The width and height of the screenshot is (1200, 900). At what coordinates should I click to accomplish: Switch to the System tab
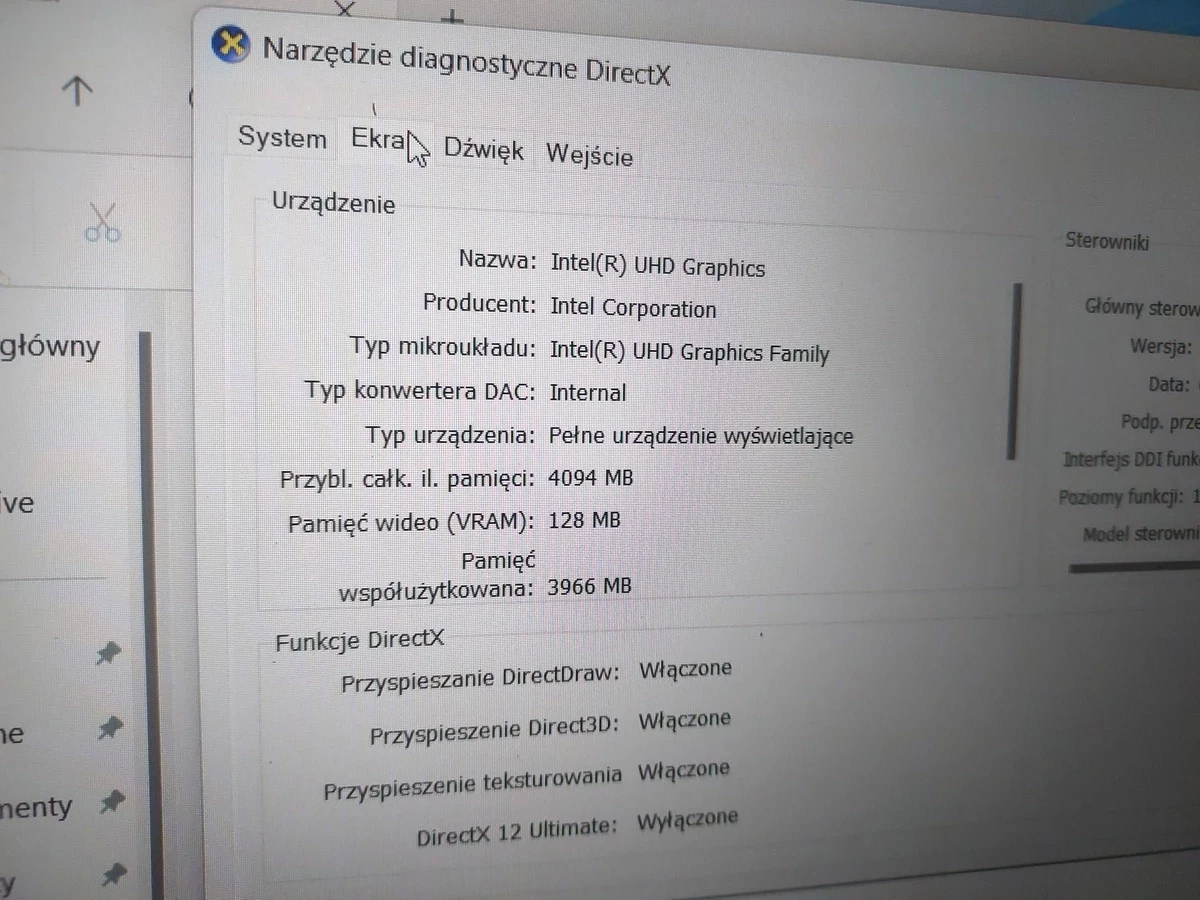tap(281, 139)
